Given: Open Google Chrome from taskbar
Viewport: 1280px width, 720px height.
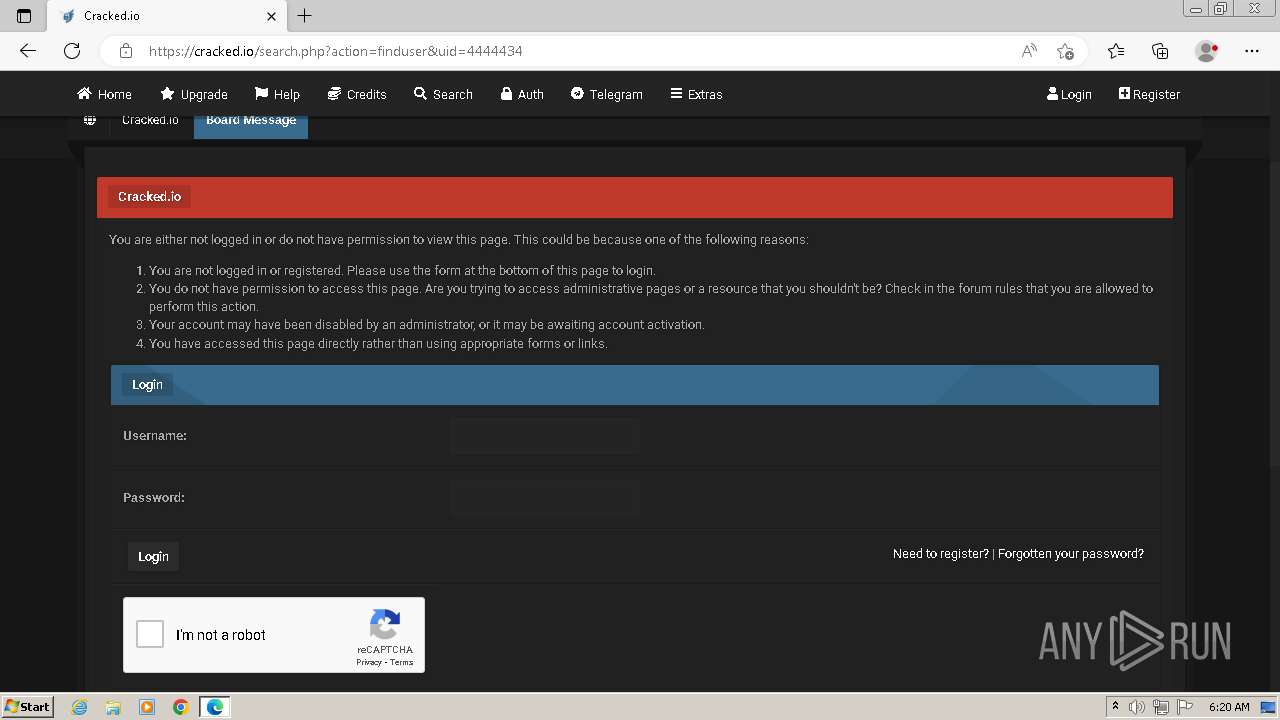Looking at the screenshot, I should click(x=181, y=707).
